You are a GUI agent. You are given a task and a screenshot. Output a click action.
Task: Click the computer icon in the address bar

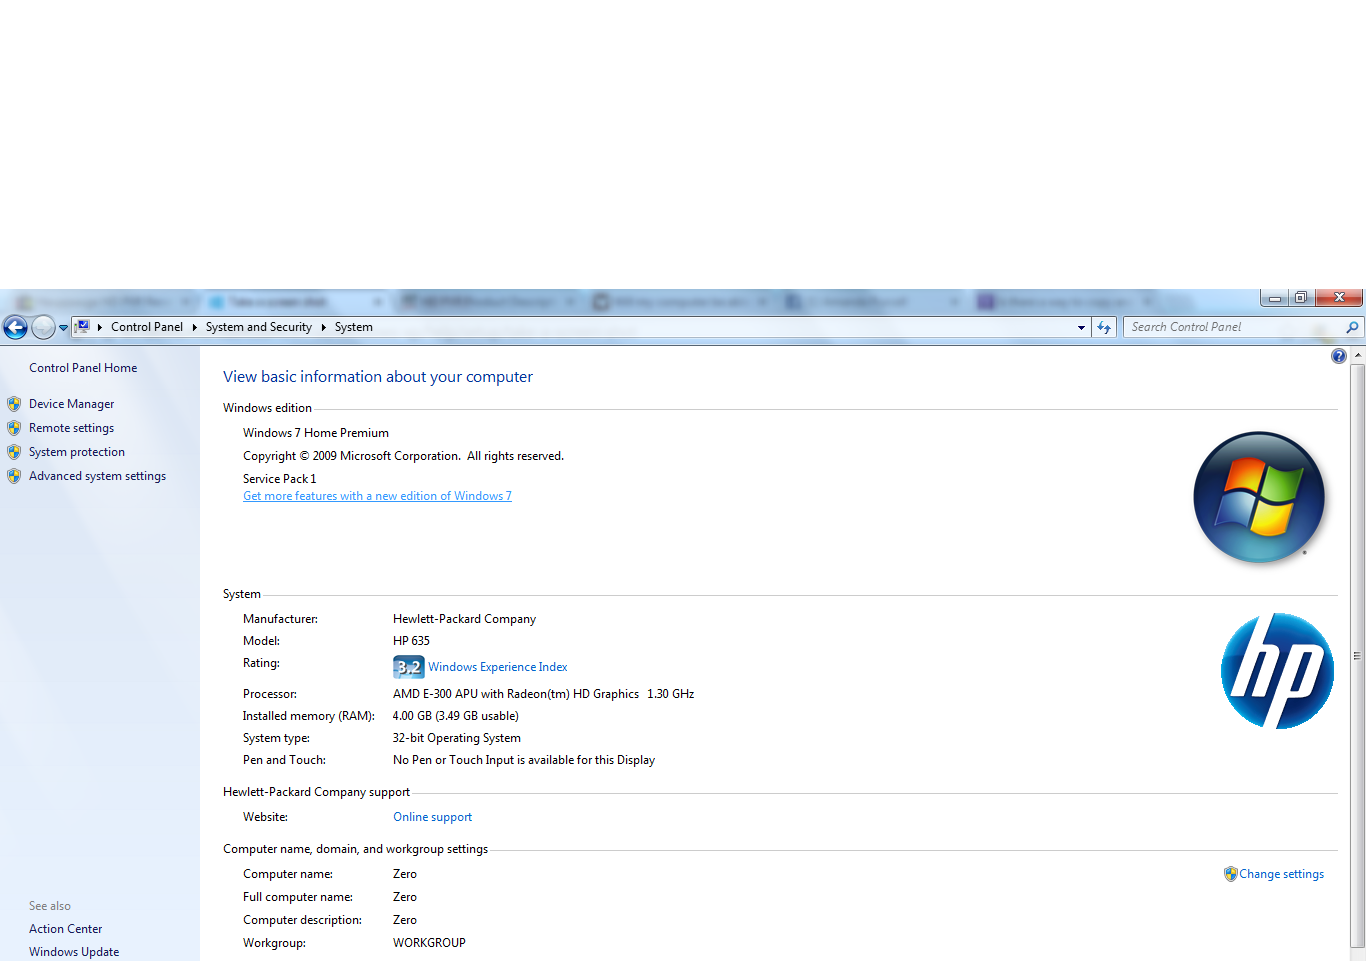coord(83,327)
